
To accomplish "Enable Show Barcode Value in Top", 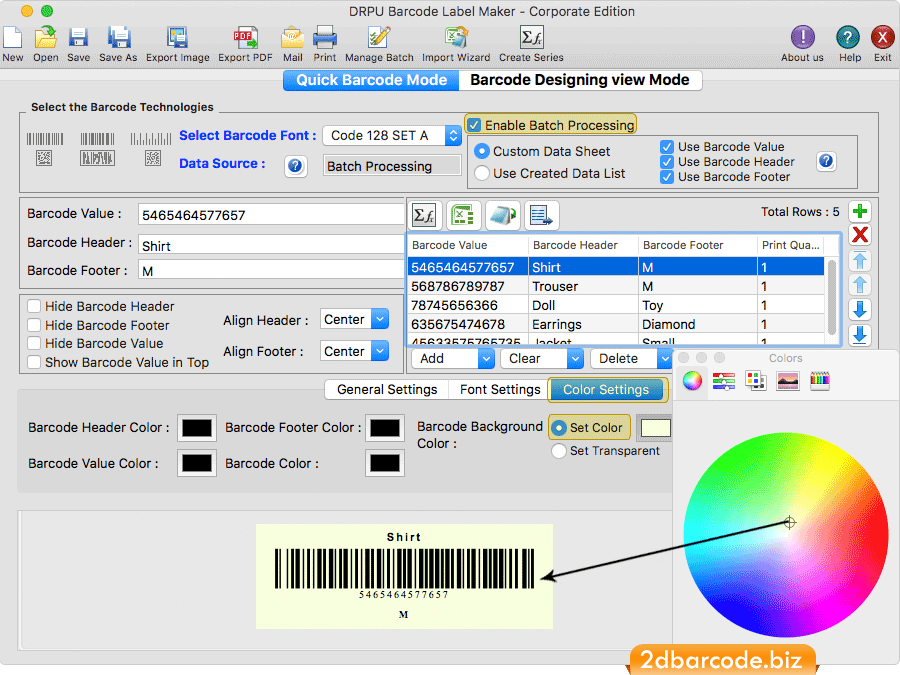I will pos(34,362).
